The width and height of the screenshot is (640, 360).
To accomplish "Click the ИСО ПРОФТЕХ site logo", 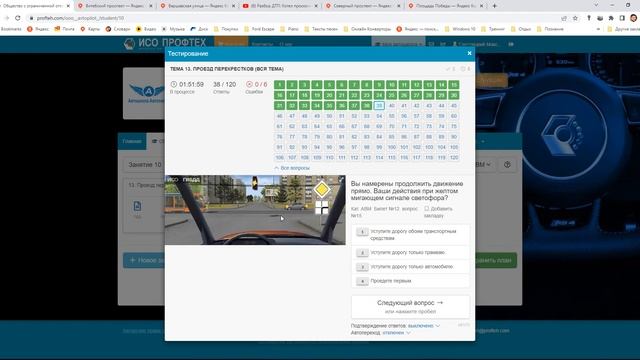I will point(165,43).
